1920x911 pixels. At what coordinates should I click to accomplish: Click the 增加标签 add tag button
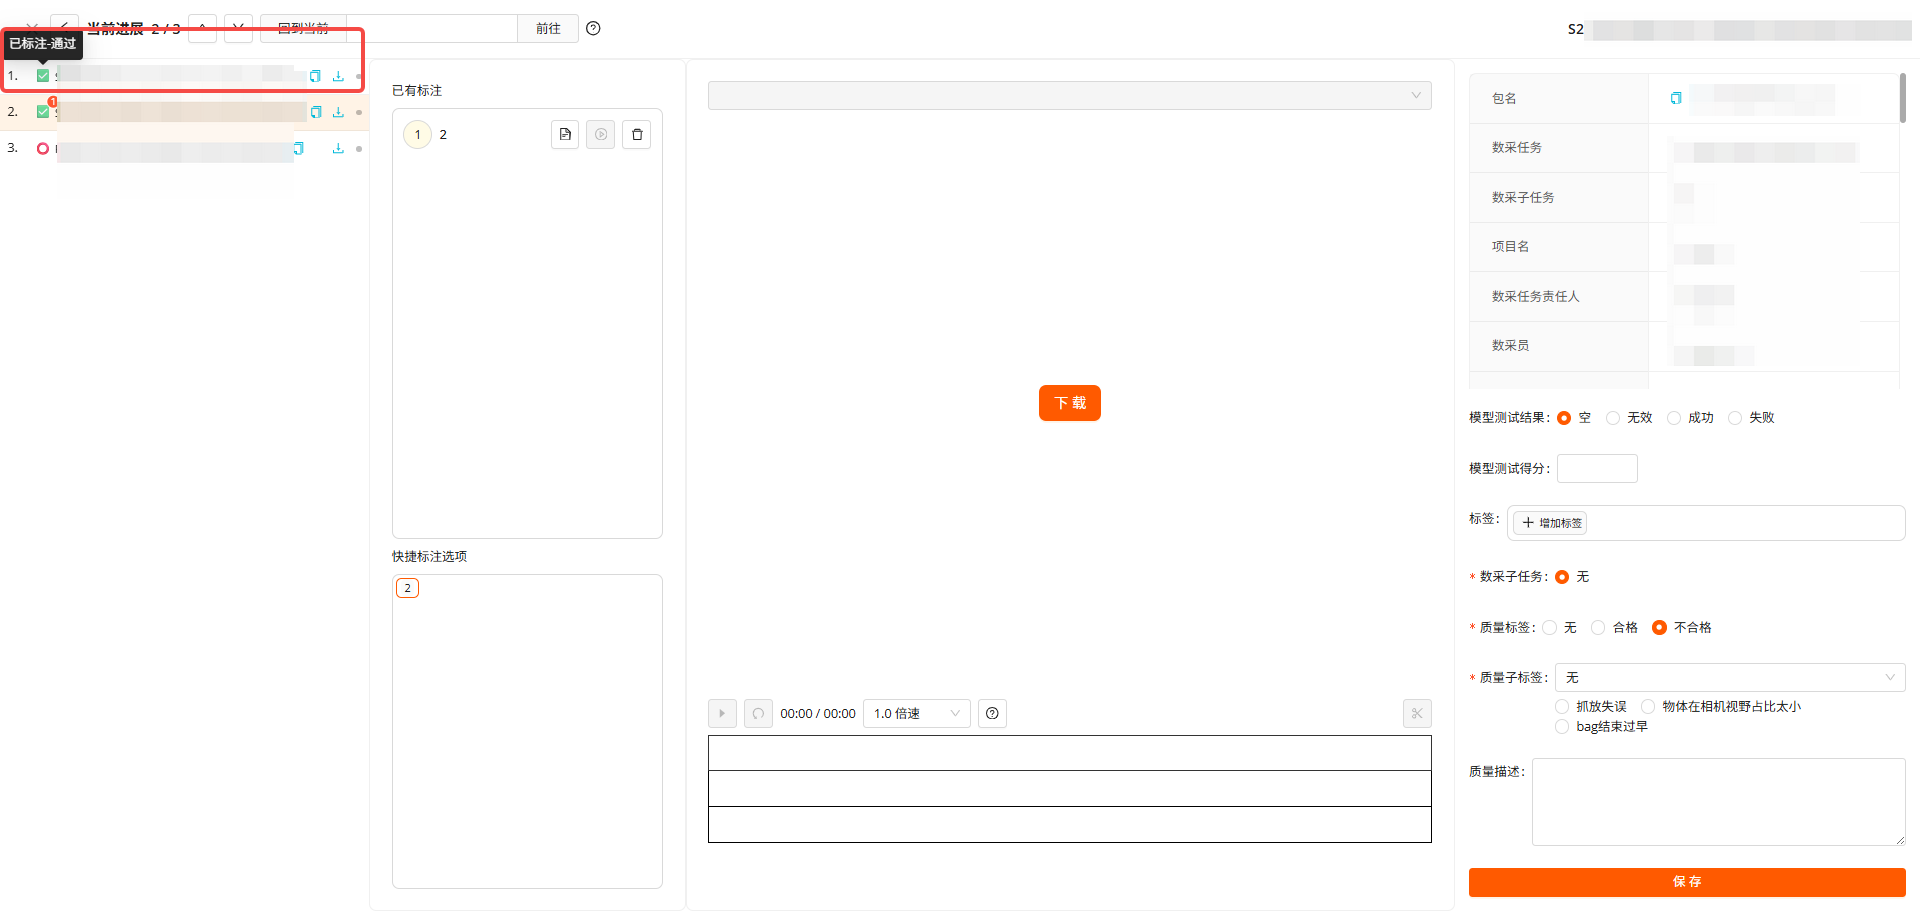[x=1550, y=523]
